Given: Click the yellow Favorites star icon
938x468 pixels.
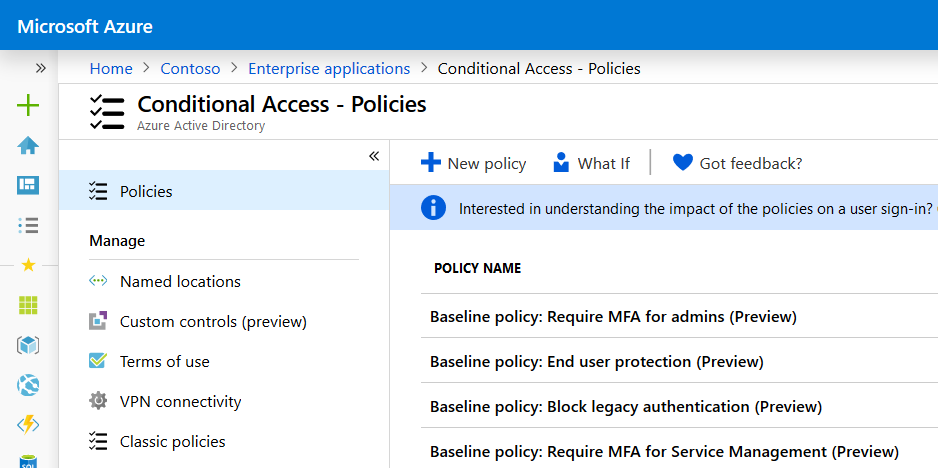Looking at the screenshot, I should click(28, 265).
